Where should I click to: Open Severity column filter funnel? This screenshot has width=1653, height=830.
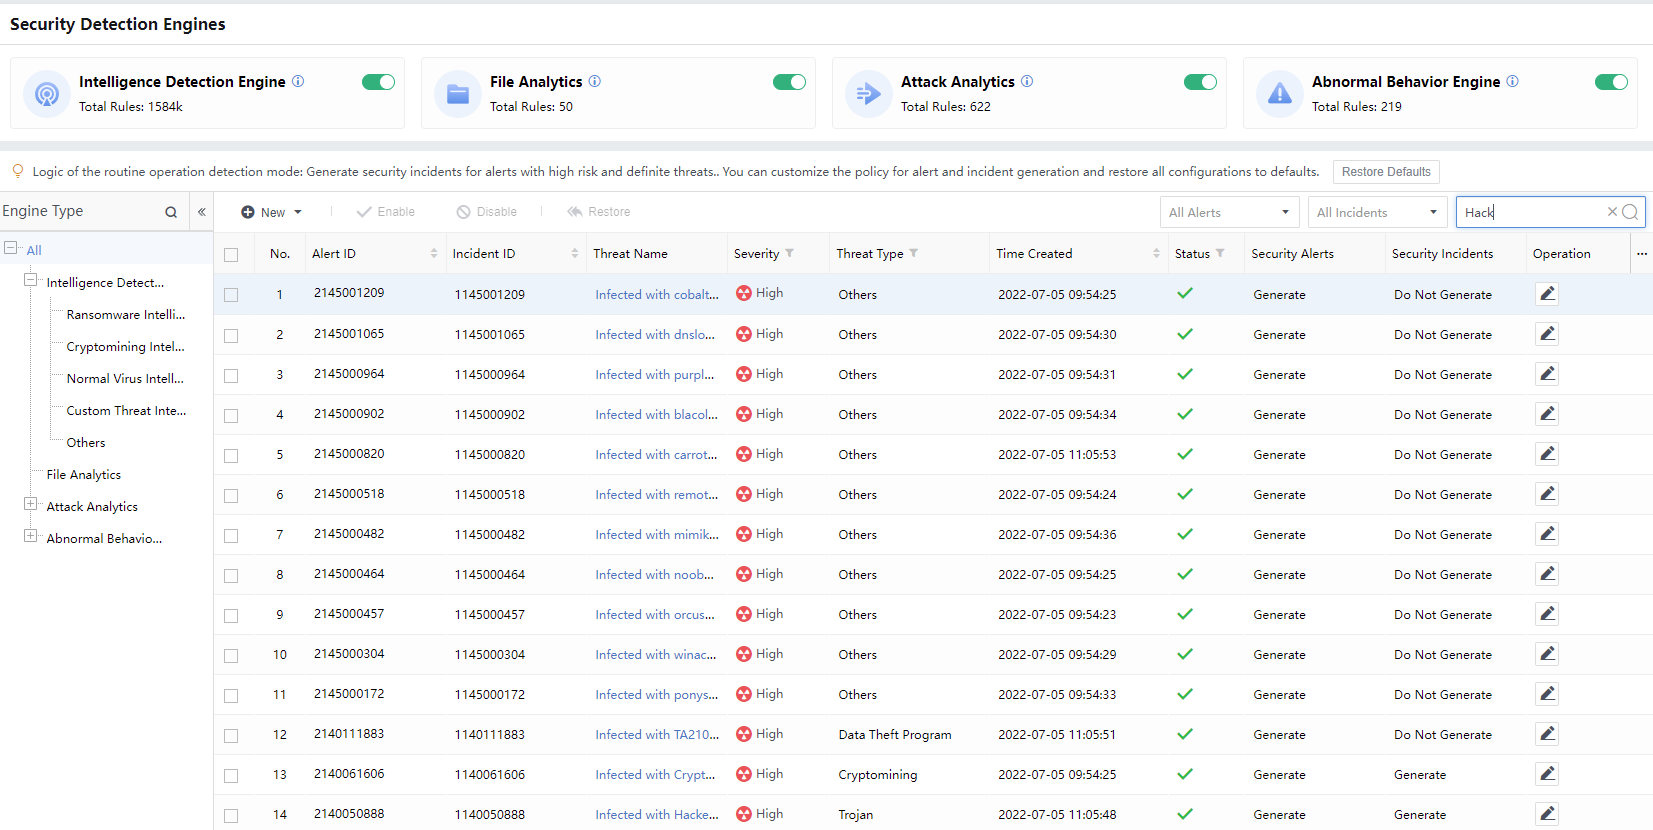[x=790, y=254]
